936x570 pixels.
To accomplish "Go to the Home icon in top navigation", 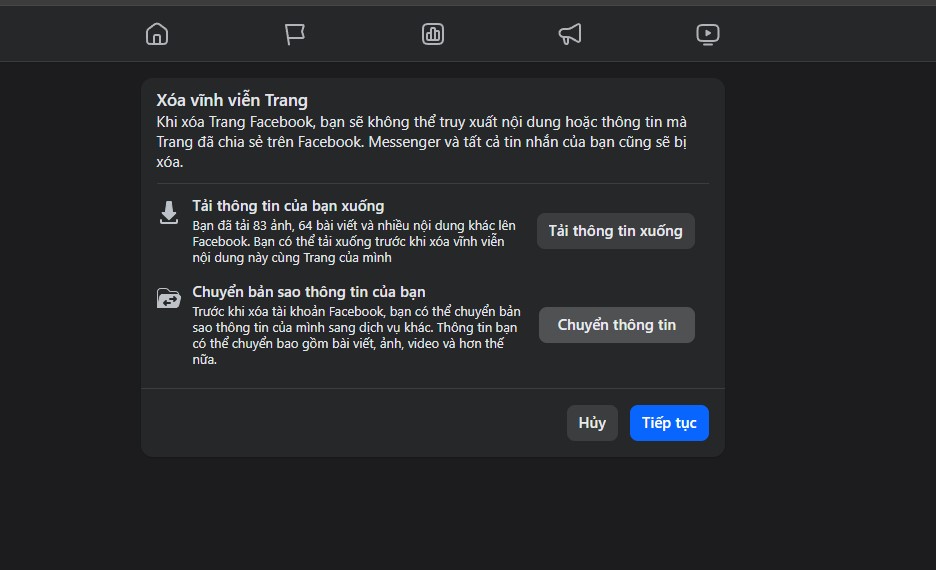I will click(157, 34).
